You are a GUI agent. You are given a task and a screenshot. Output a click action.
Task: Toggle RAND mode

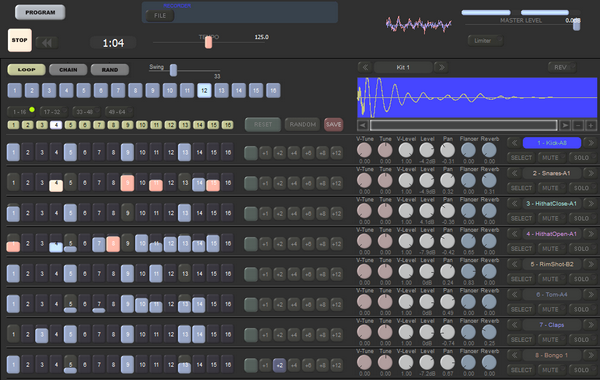click(110, 70)
